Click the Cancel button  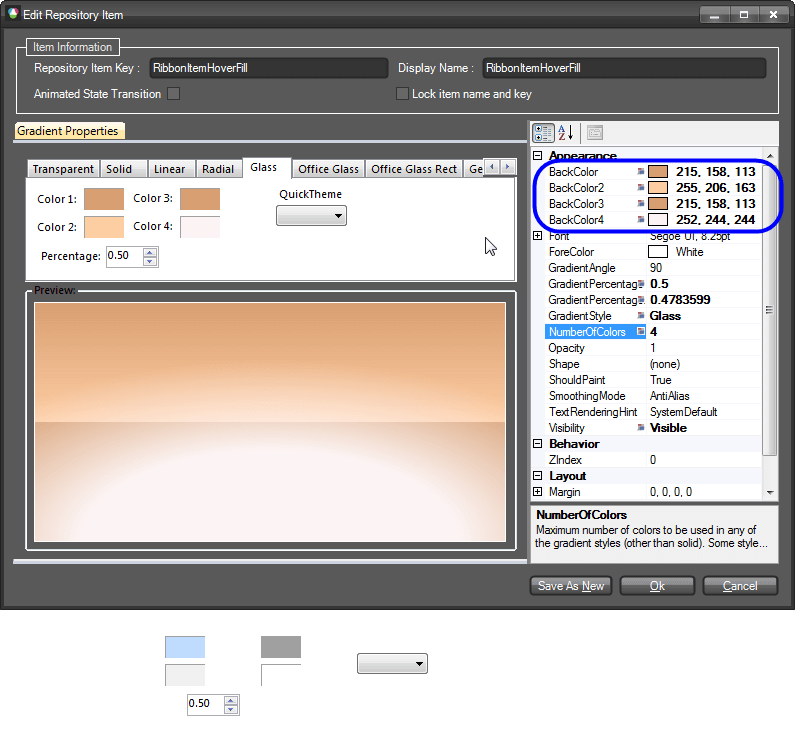[740, 586]
